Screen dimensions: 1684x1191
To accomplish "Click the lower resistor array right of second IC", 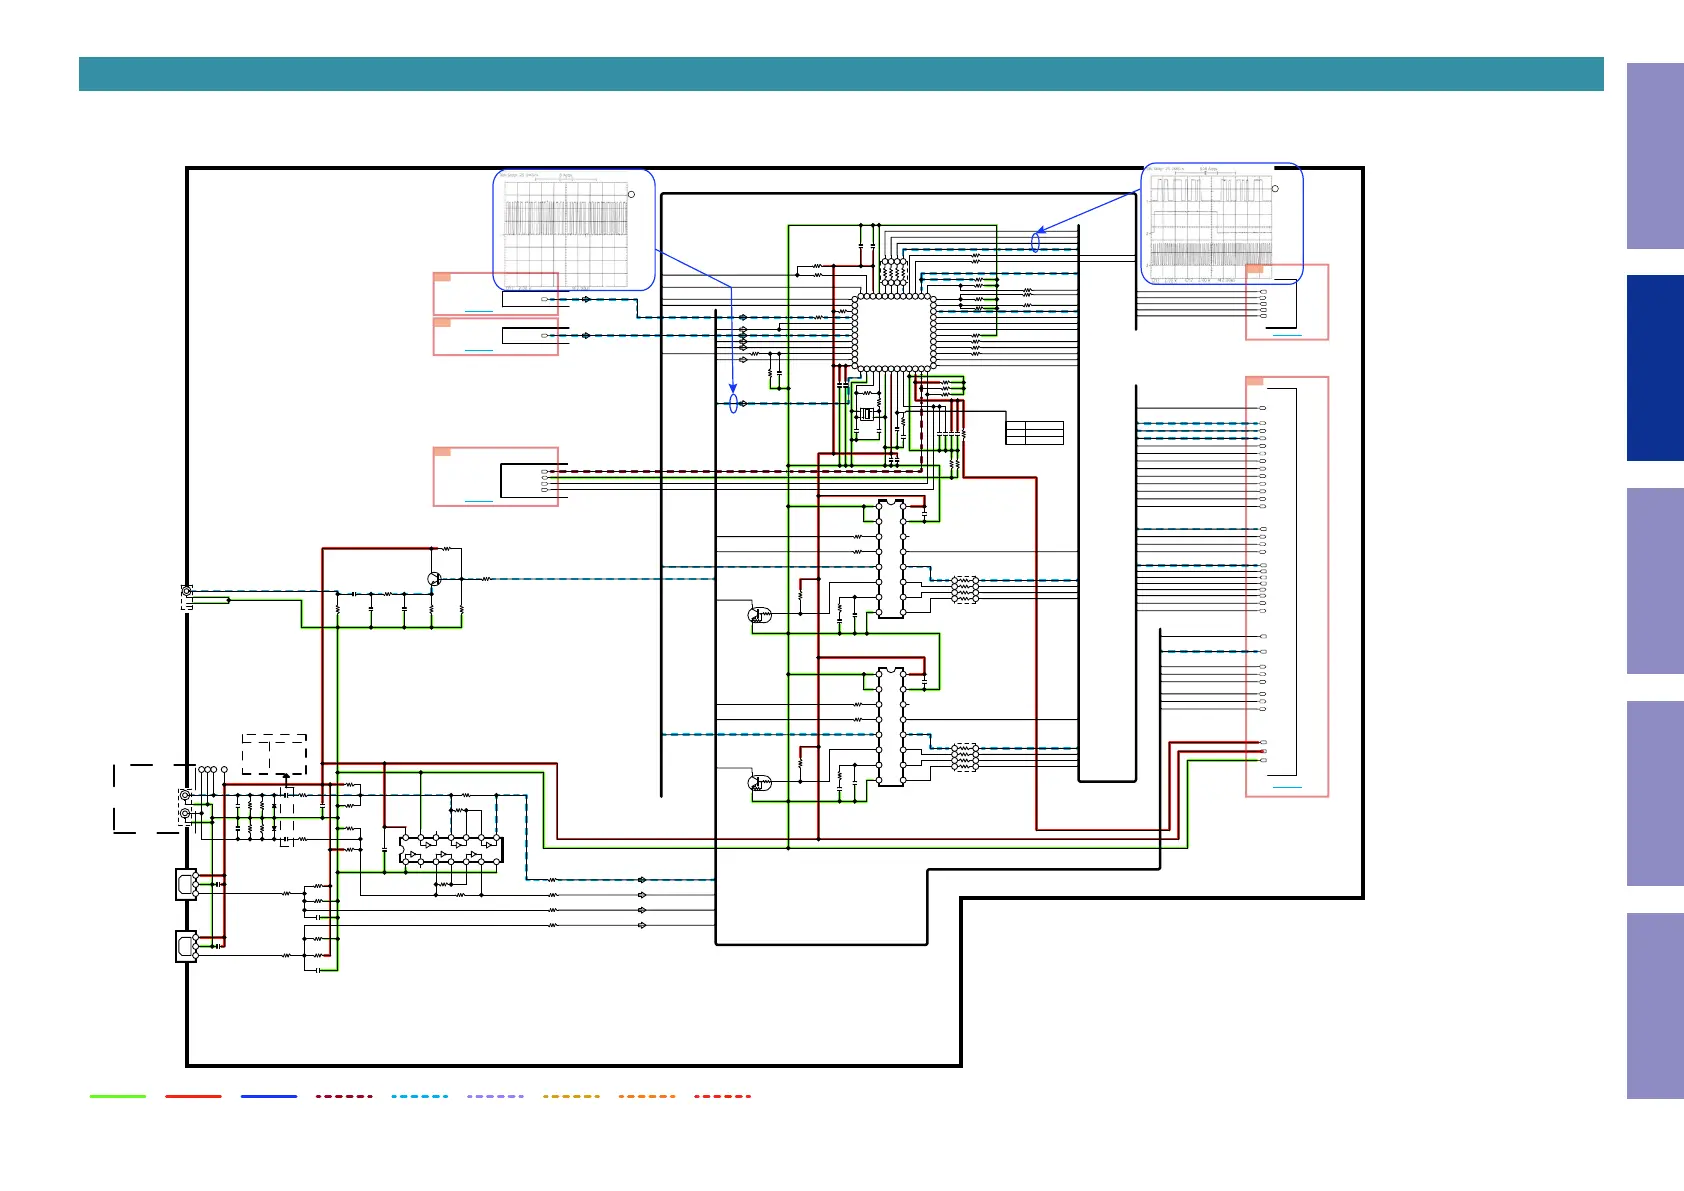I will click(964, 757).
